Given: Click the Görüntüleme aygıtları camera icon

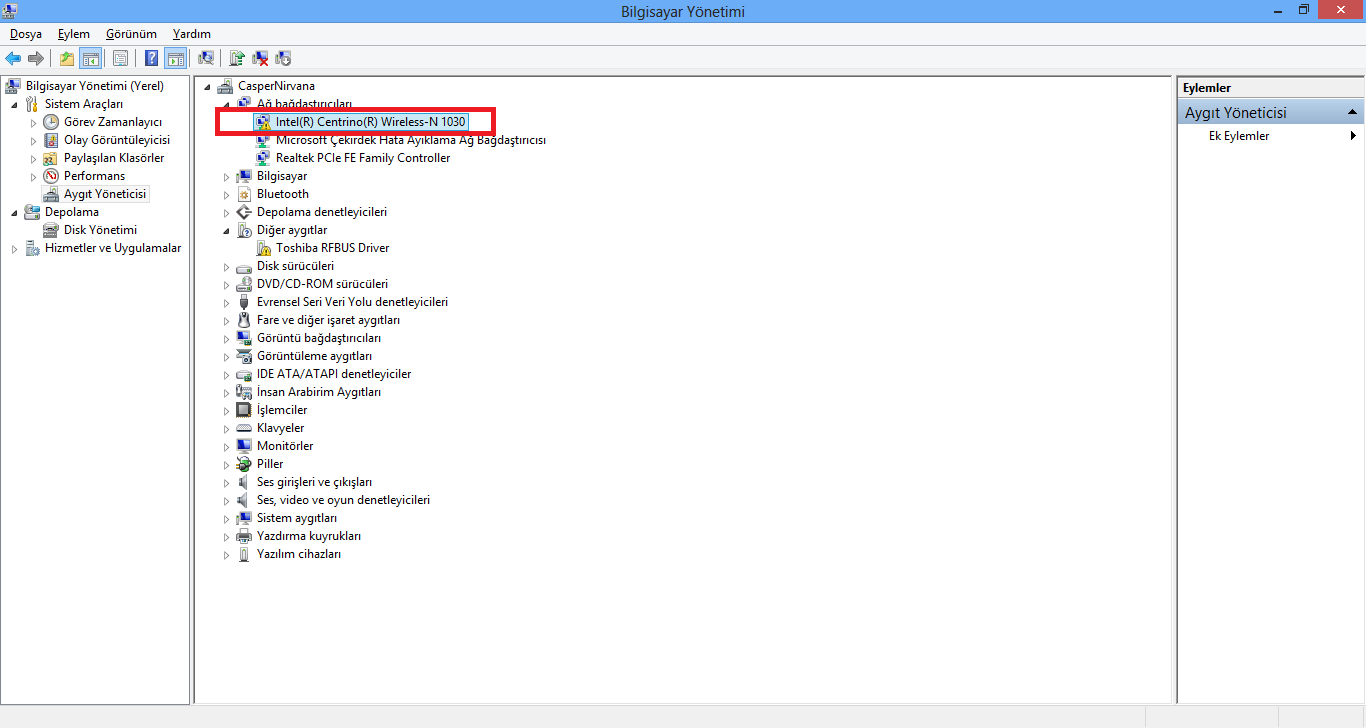Looking at the screenshot, I should pyautogui.click(x=244, y=356).
